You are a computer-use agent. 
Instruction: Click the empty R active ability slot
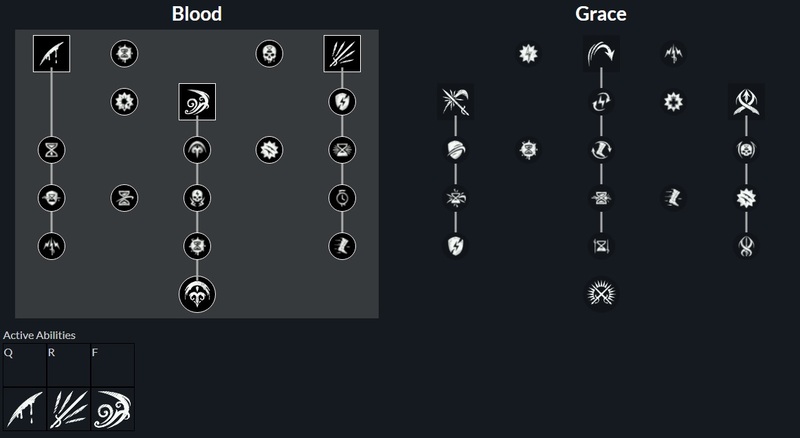(x=68, y=365)
